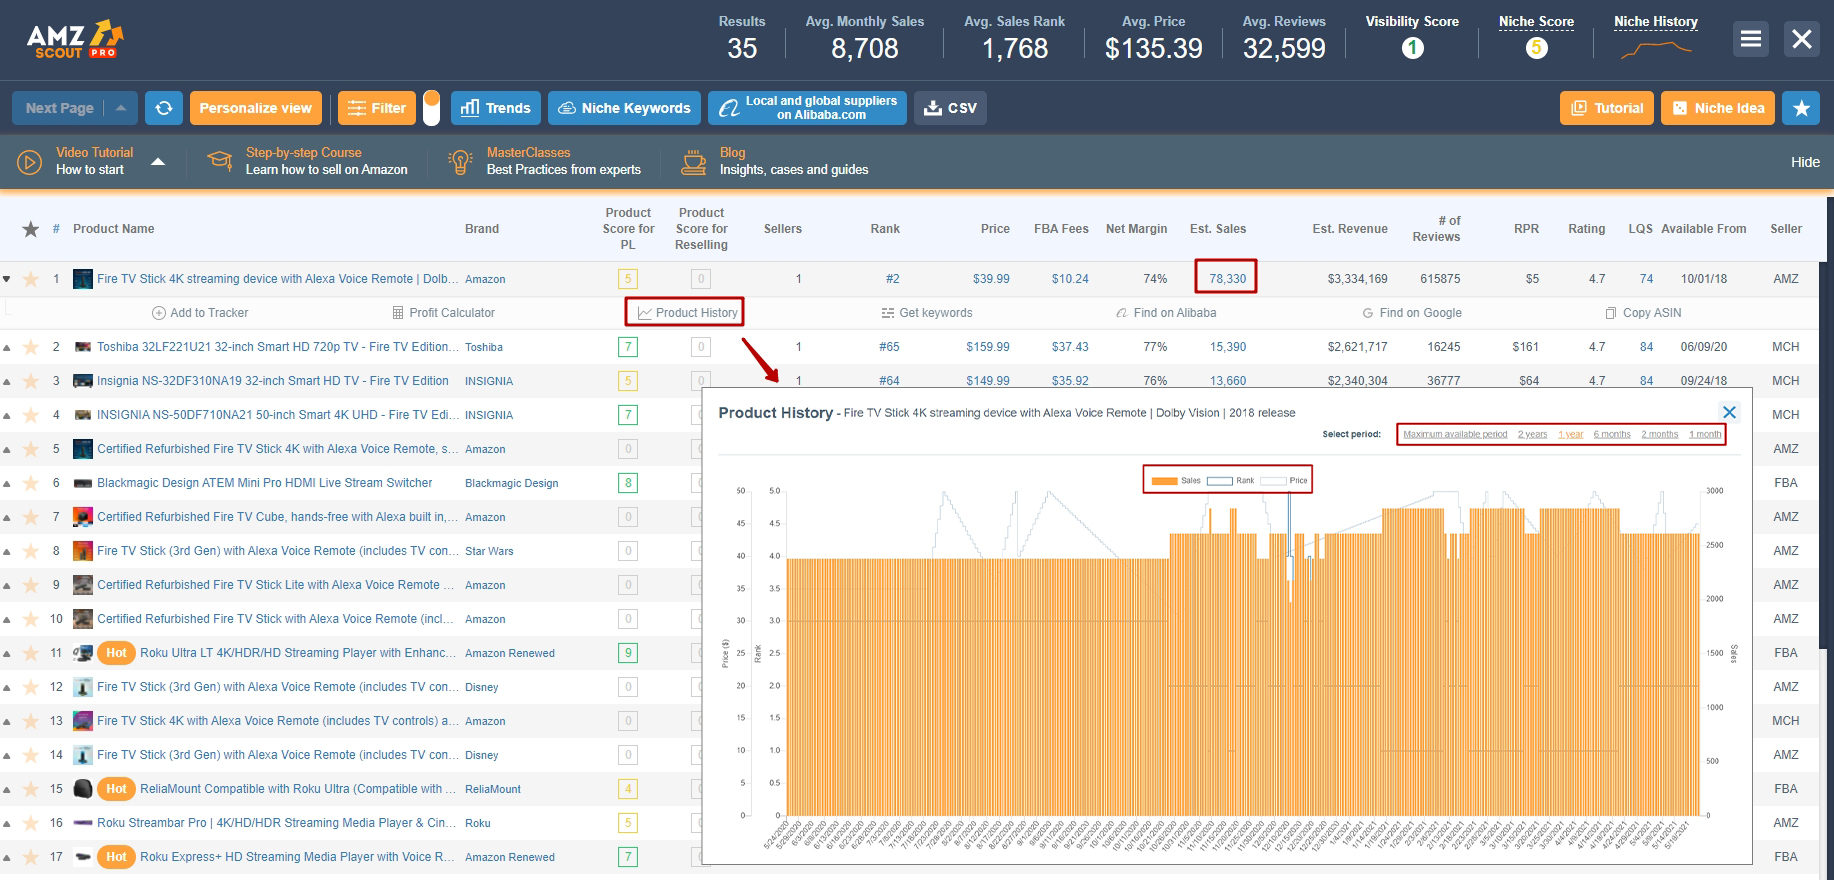Open the hamburger menu icon
1834x880 pixels.
1750,39
